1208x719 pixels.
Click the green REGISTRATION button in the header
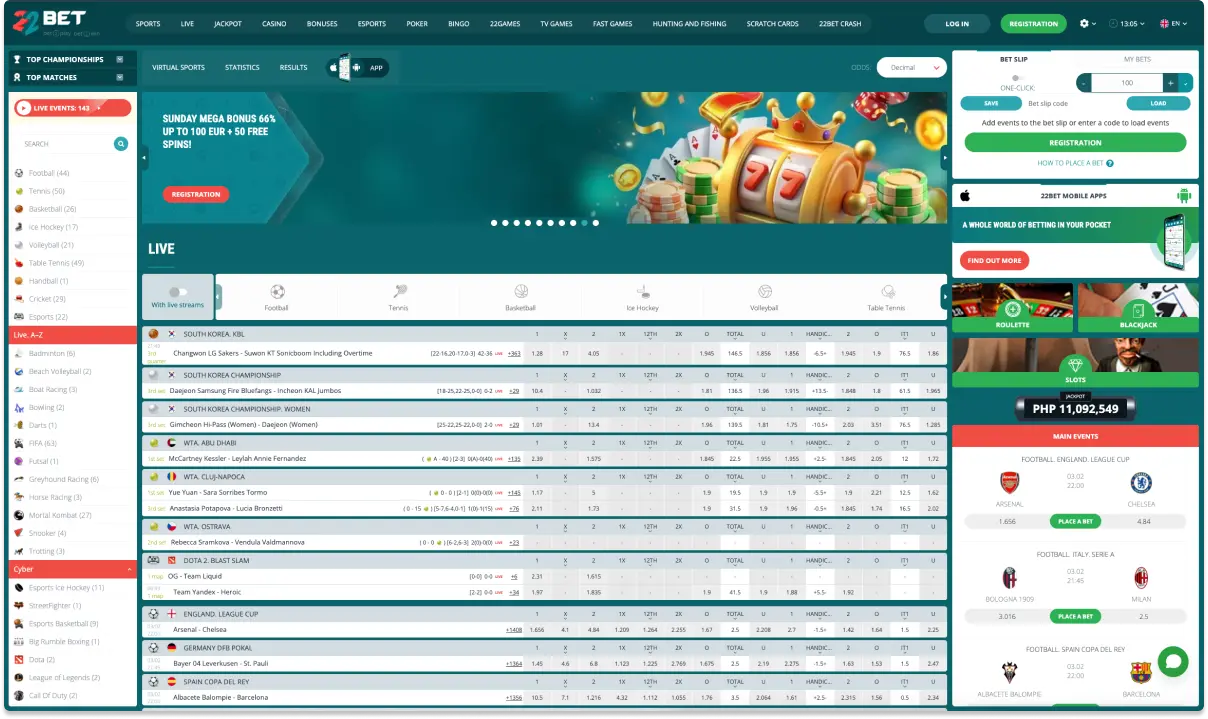1033,22
